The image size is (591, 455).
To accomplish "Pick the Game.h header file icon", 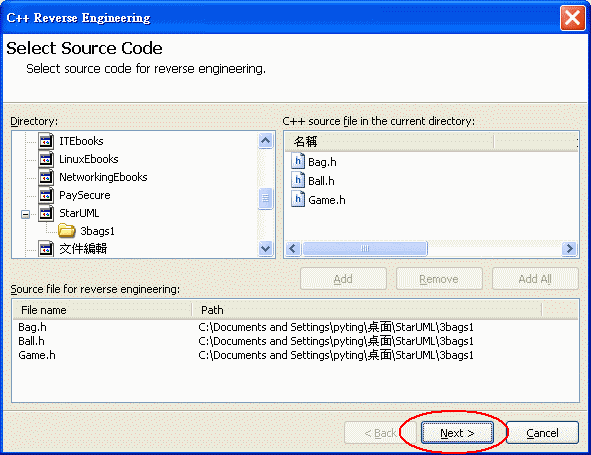I will [298, 199].
